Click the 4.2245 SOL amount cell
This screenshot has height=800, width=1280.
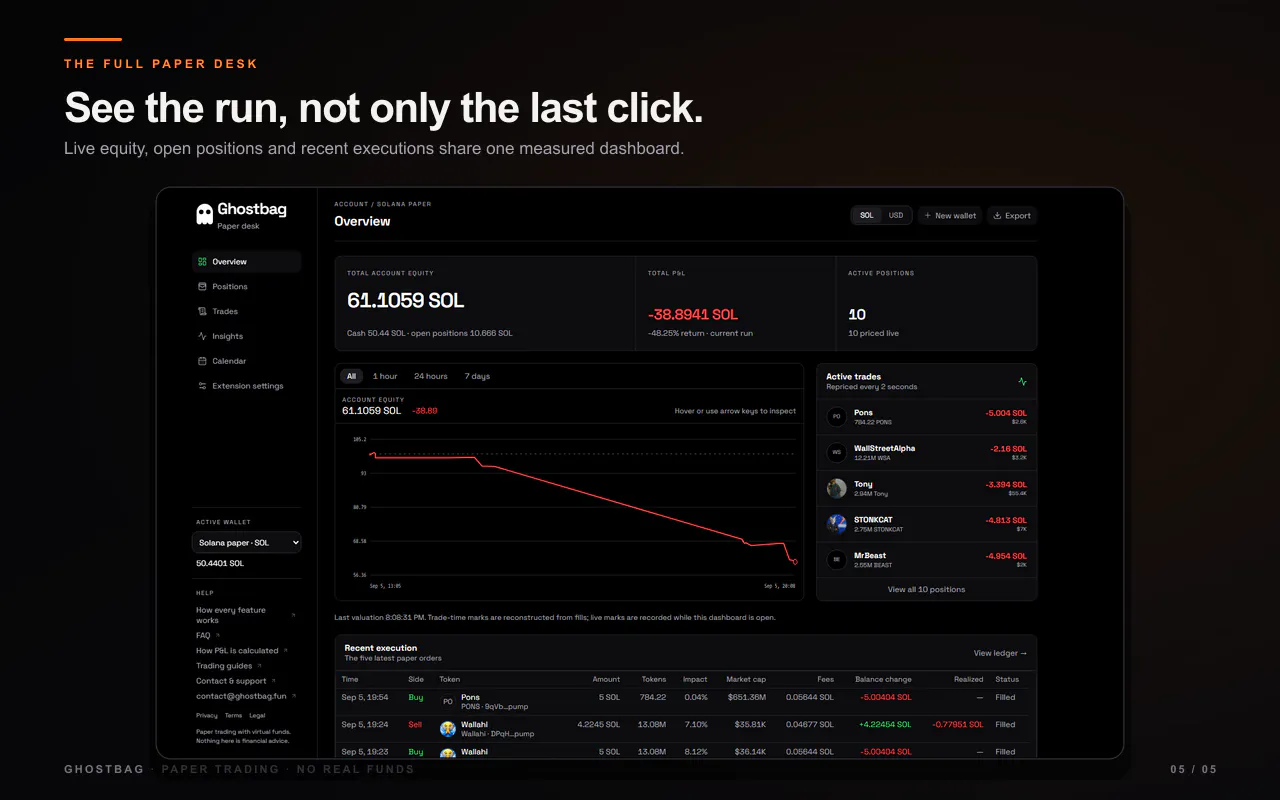(598, 725)
